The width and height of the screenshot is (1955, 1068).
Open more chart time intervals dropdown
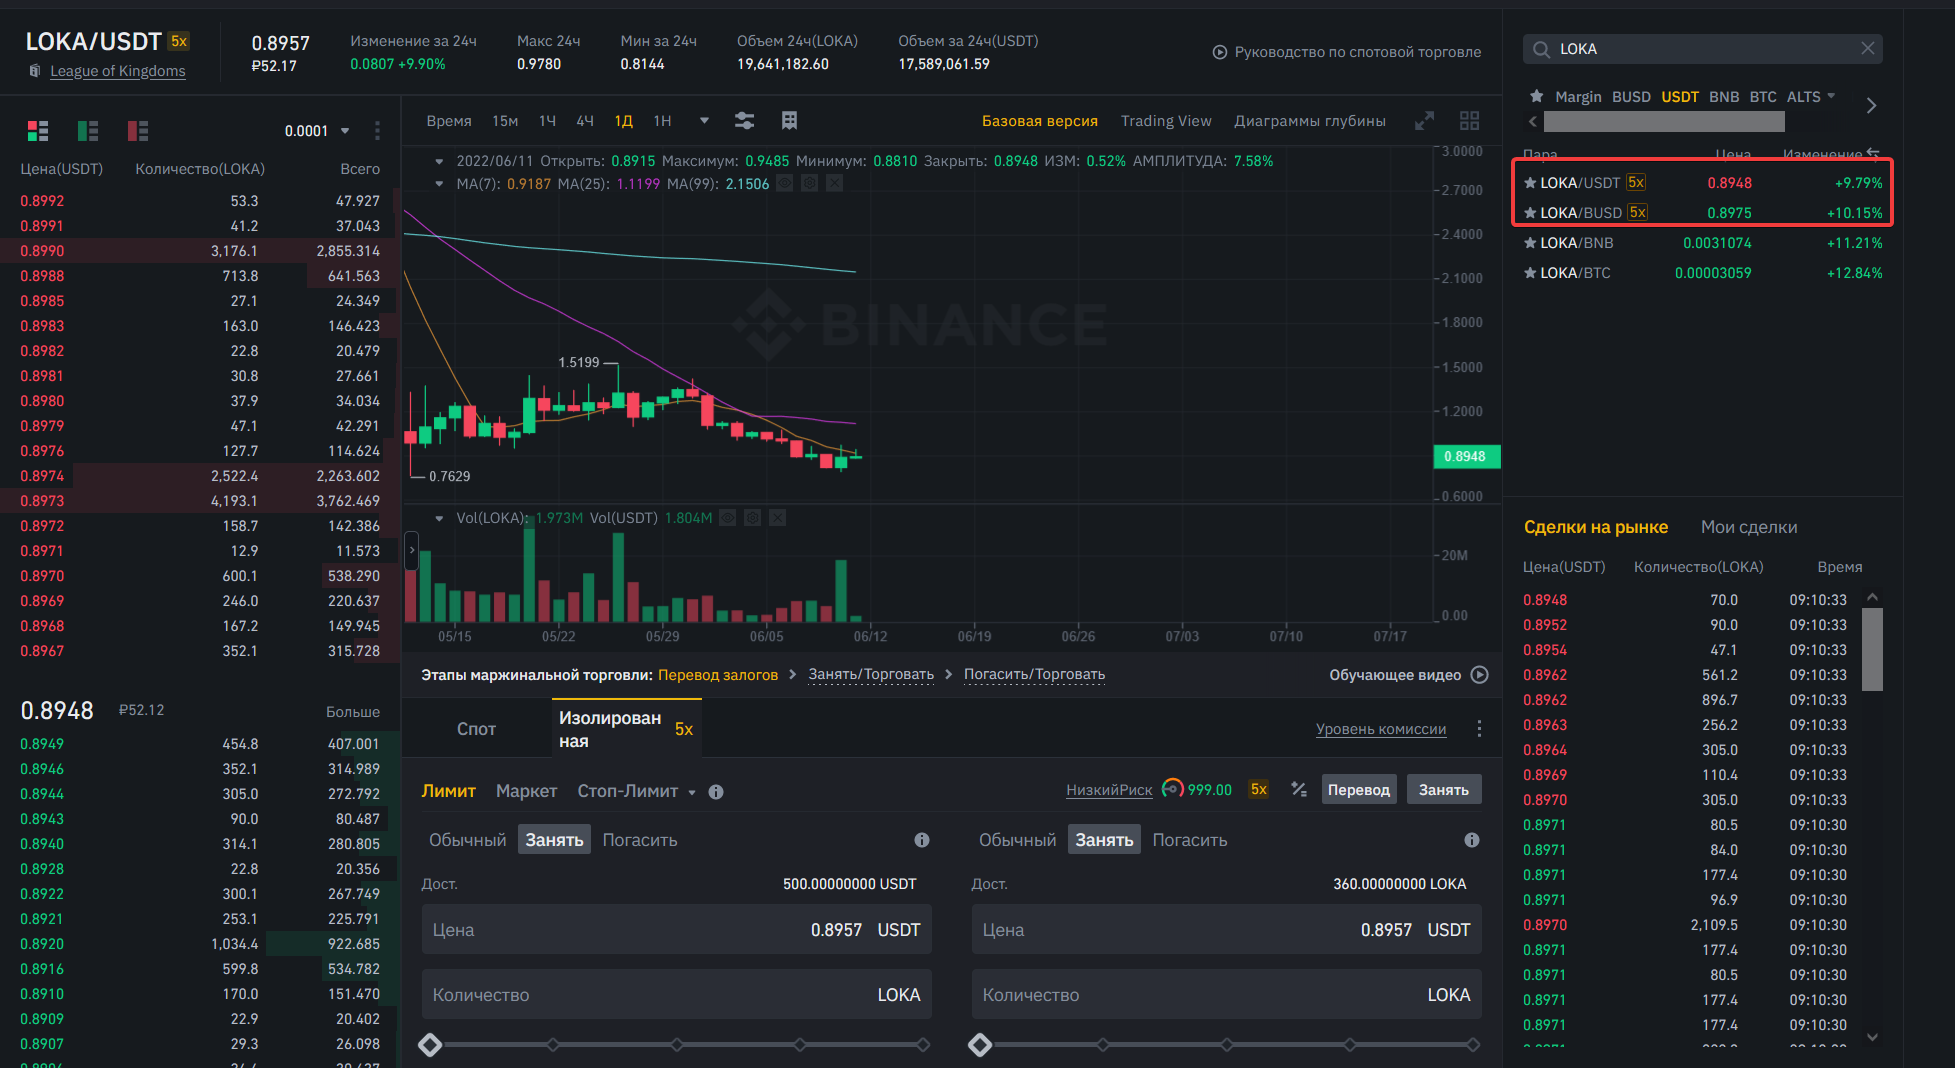704,121
